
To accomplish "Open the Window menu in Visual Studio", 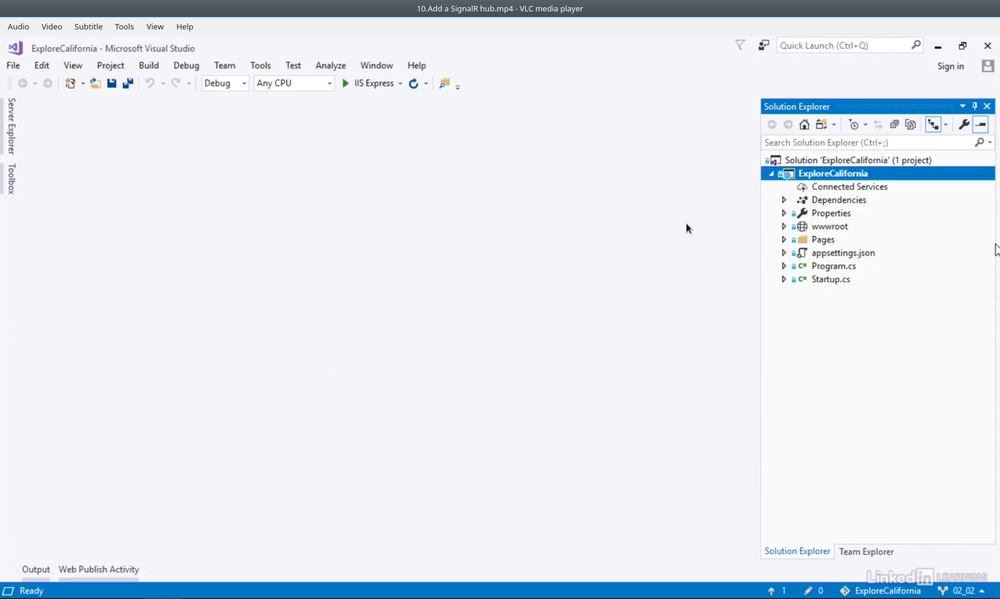I will (376, 65).
